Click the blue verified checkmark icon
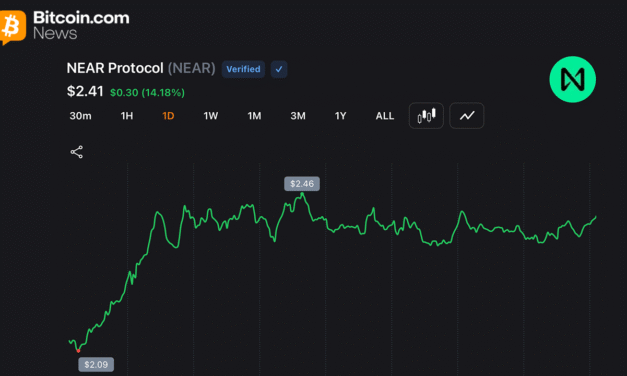The width and height of the screenshot is (627, 376). click(279, 69)
